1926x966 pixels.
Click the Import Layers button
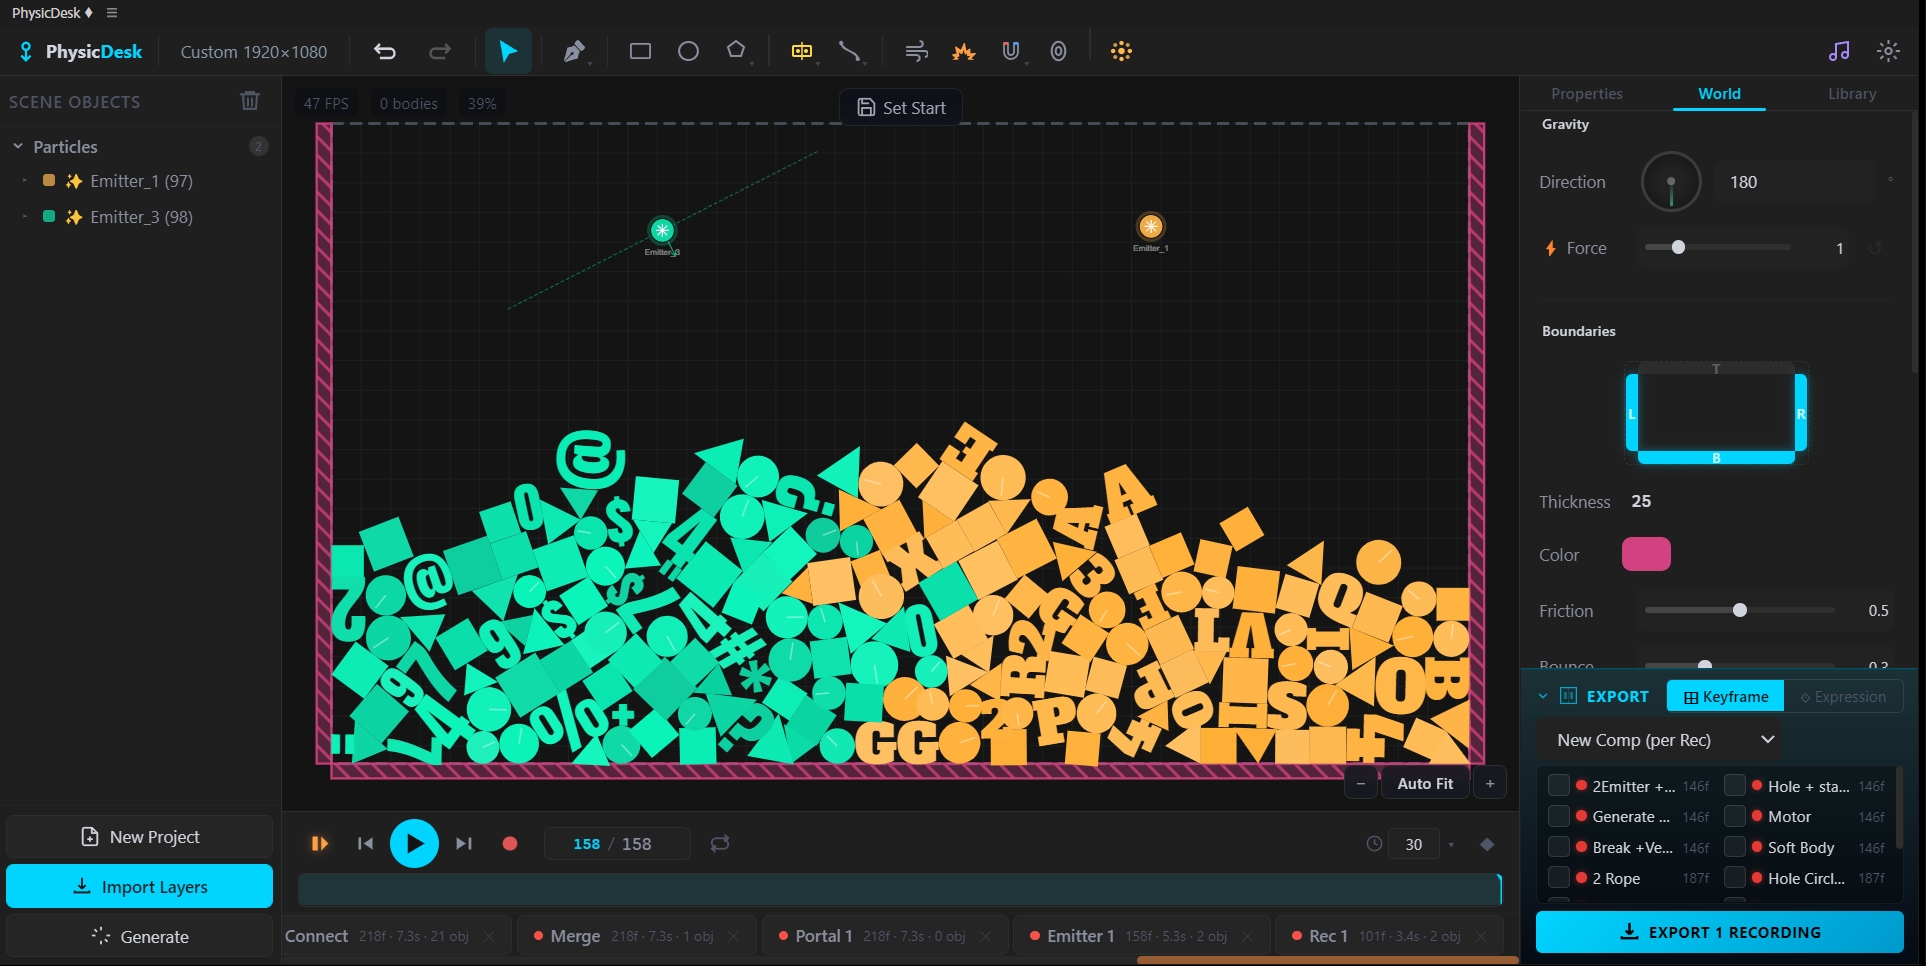pos(139,887)
